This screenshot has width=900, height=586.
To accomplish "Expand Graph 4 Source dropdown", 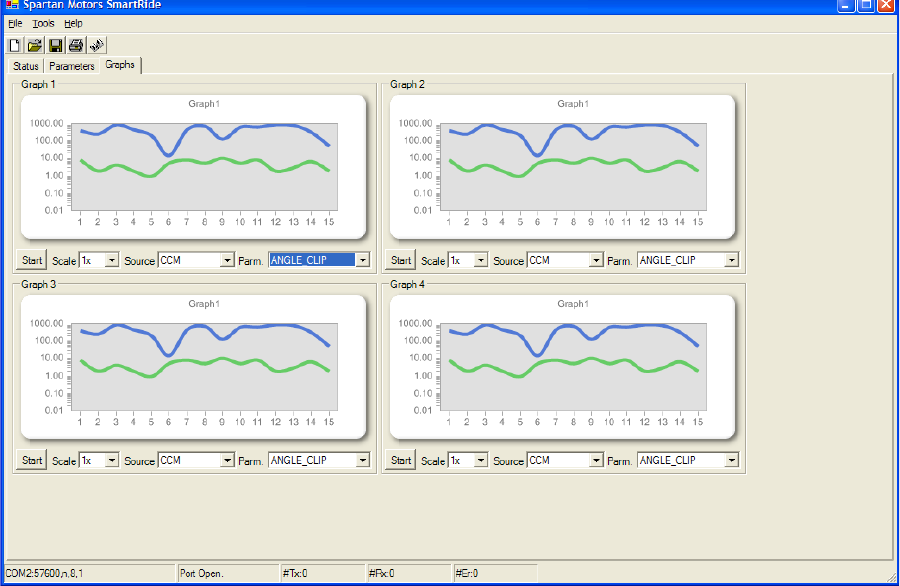I will [596, 460].
